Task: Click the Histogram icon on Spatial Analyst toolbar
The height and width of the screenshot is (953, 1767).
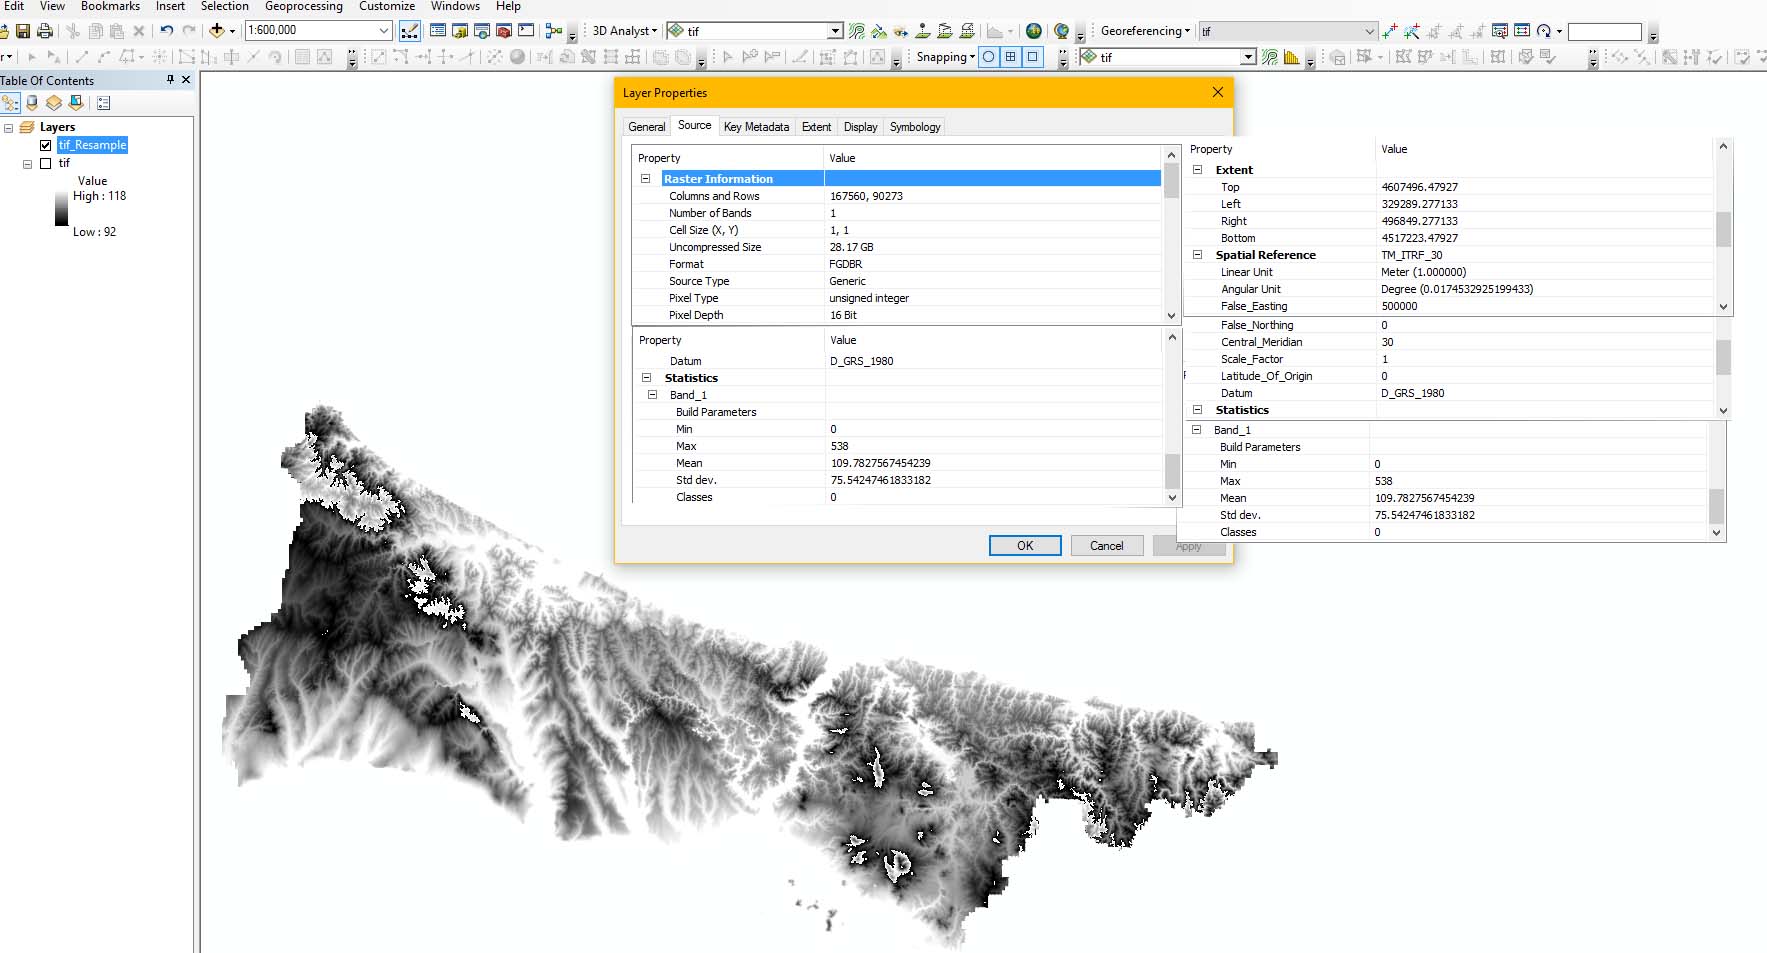Action: click(x=1292, y=57)
